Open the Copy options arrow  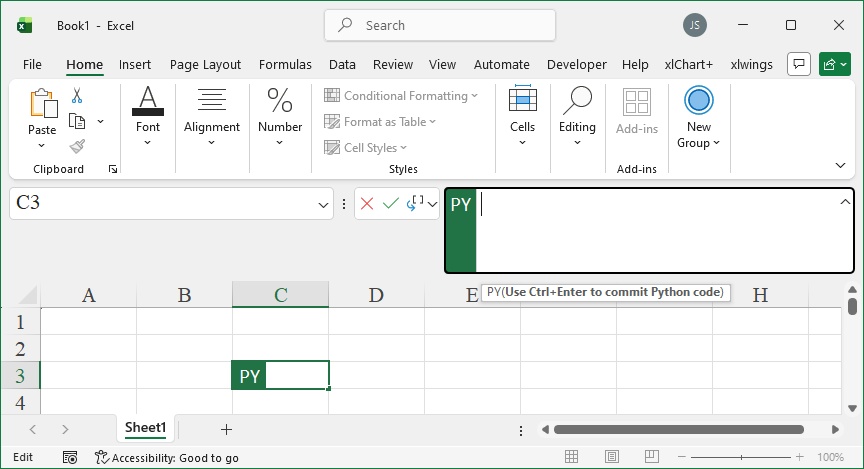[x=100, y=121]
